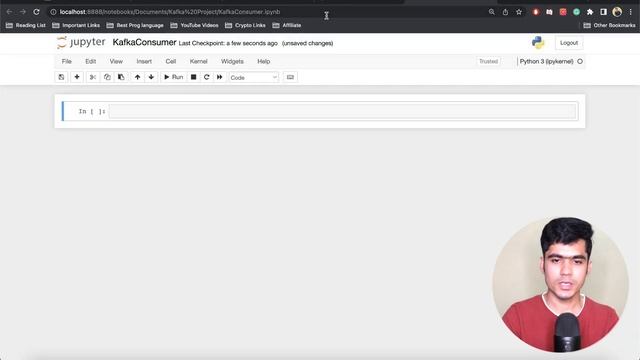Rename the notebook title KafkaConsumer
This screenshot has height=360, width=640.
click(144, 42)
